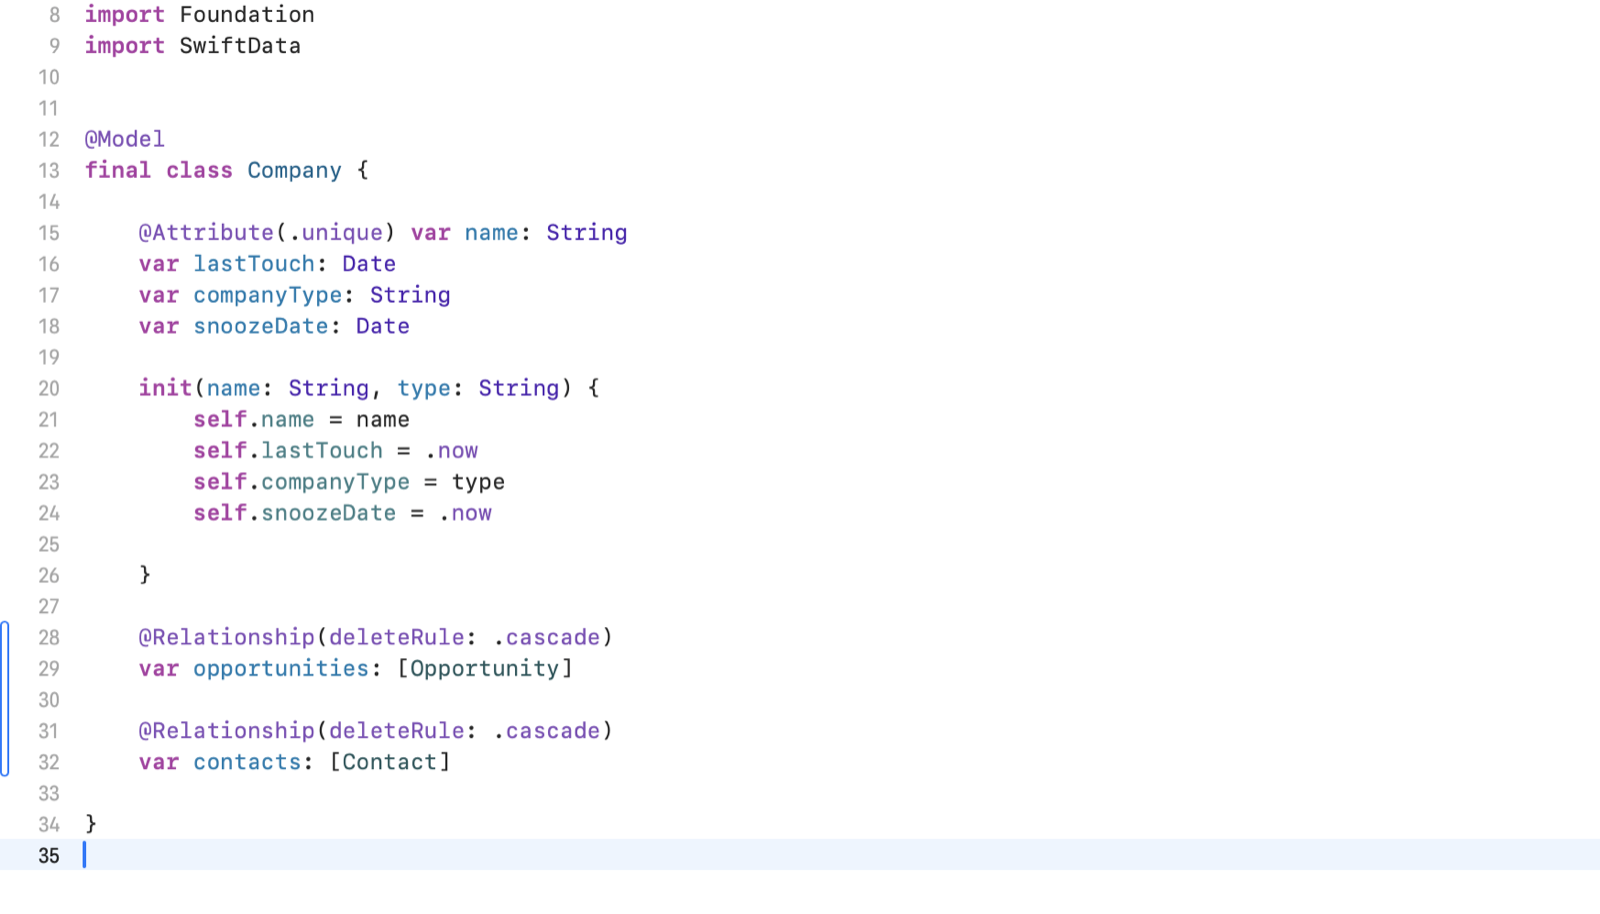Click line number 35 in the gutter
Image resolution: width=1600 pixels, height=914 pixels.
point(49,856)
